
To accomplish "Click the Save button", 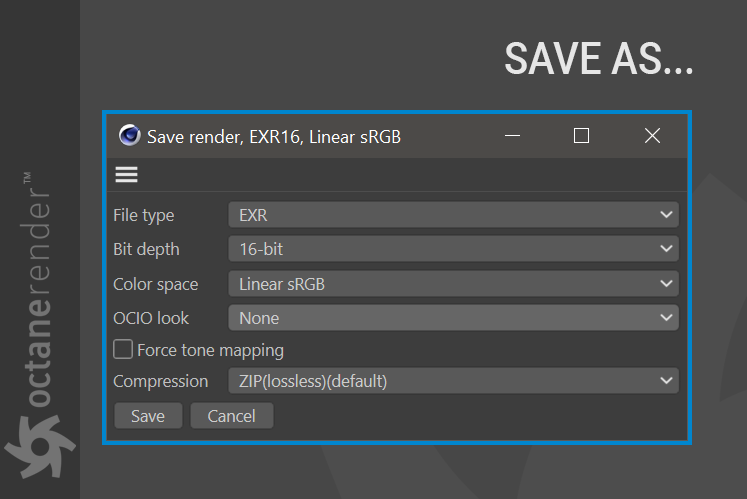I will pyautogui.click(x=148, y=416).
